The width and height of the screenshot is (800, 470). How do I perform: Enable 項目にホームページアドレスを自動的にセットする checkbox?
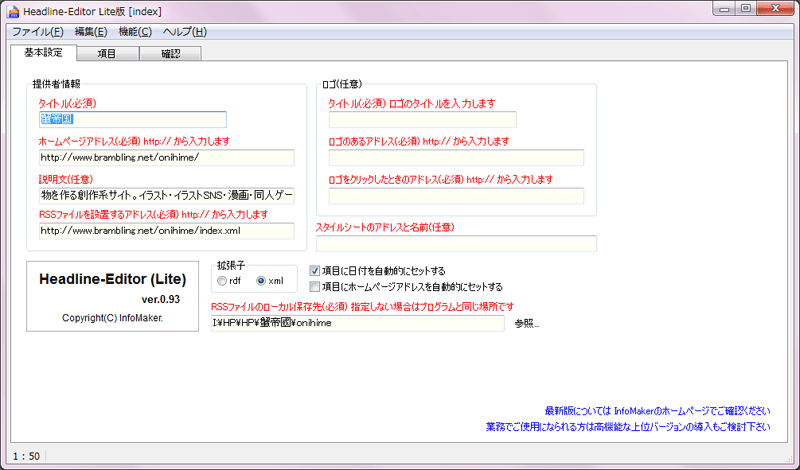(x=315, y=287)
